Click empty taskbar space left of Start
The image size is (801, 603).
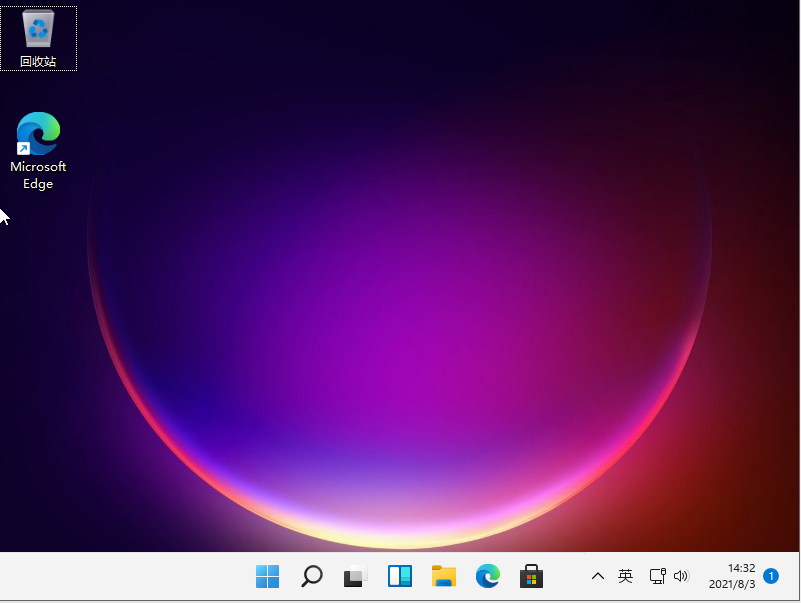pos(120,576)
